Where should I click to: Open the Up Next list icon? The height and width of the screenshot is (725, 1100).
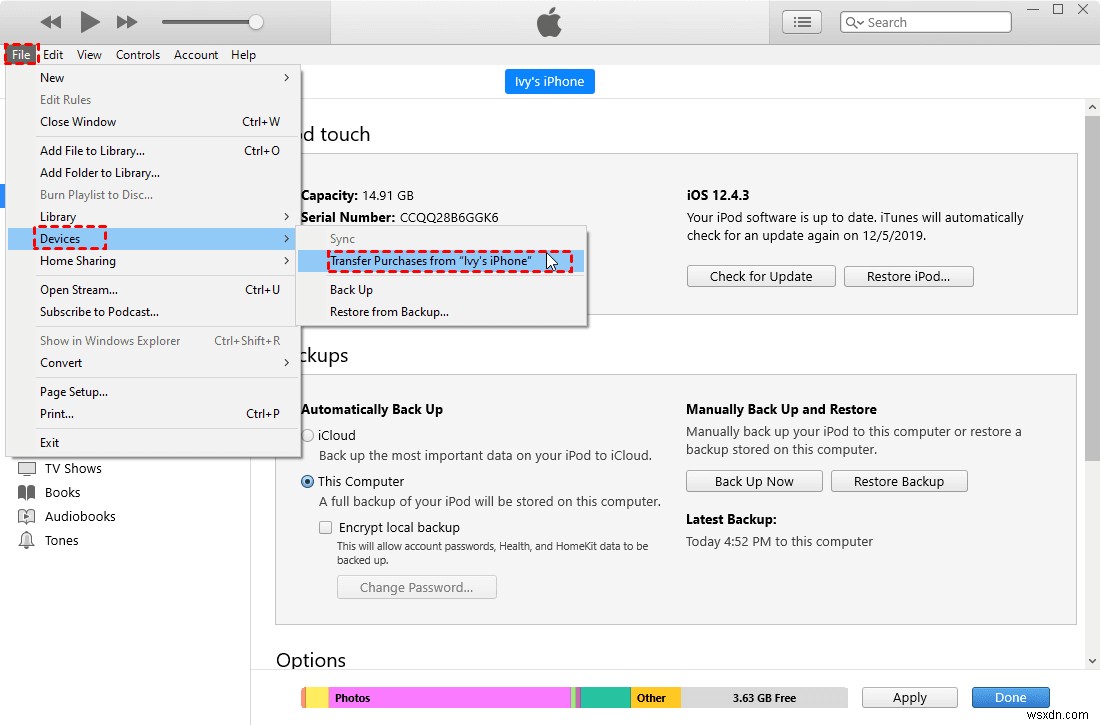(801, 21)
